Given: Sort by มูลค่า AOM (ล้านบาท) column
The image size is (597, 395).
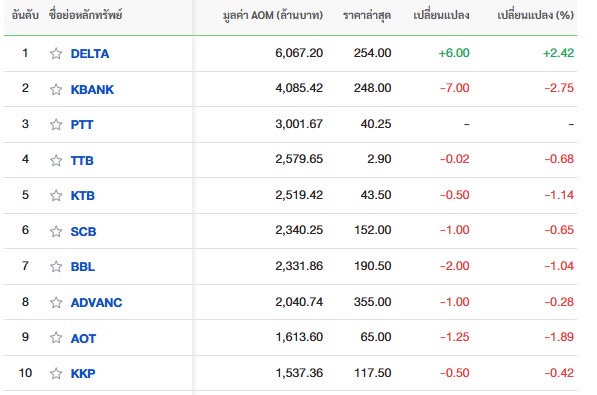Looking at the screenshot, I should pyautogui.click(x=273, y=15).
